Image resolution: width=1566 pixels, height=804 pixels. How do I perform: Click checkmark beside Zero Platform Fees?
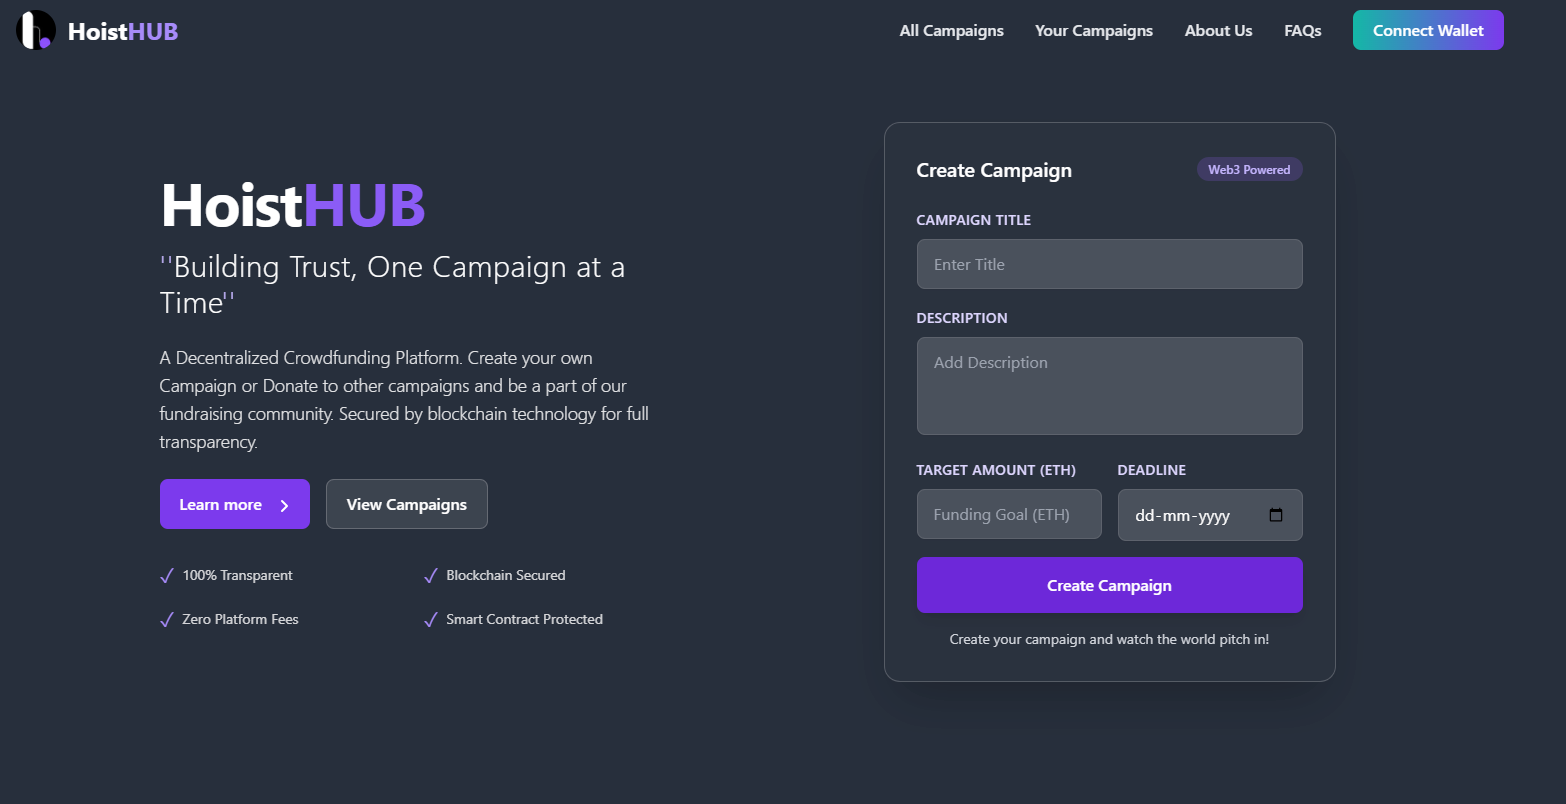[x=167, y=620]
